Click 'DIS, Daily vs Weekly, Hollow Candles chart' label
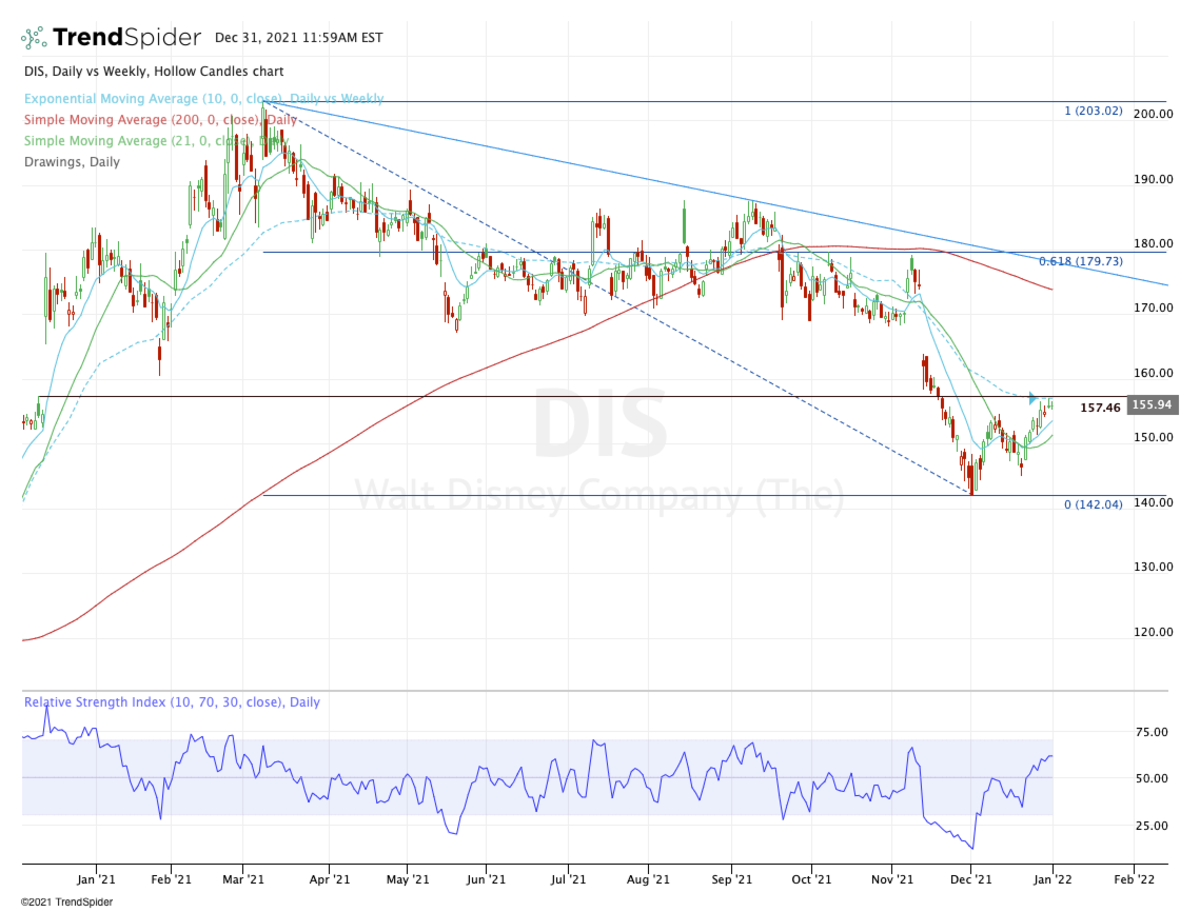Viewport: 1200px width, 912px height. (152, 72)
